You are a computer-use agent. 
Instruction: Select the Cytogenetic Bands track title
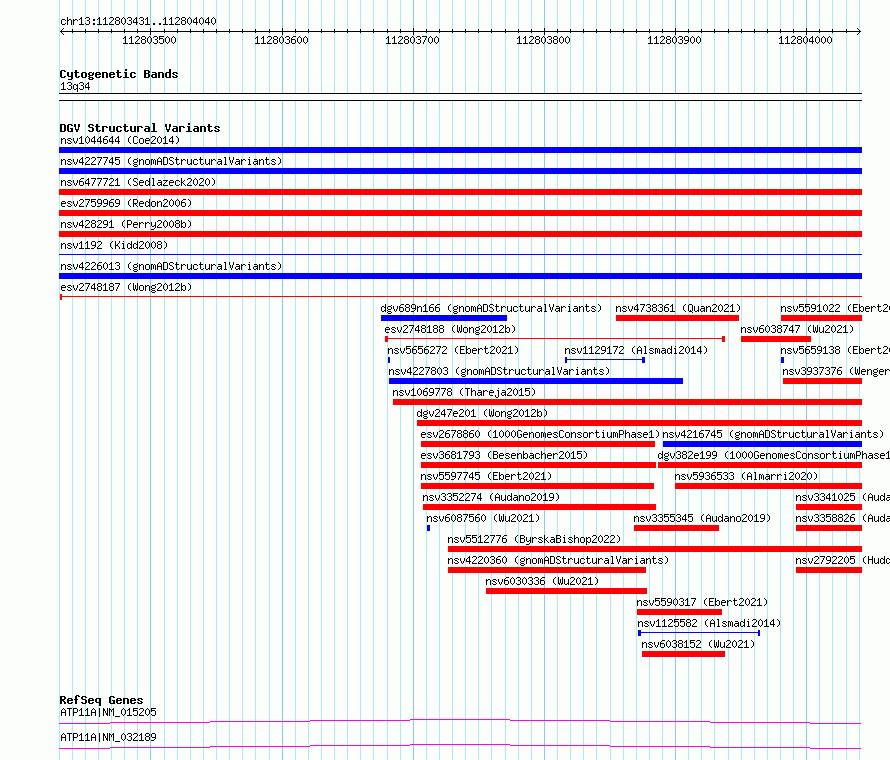(x=119, y=74)
